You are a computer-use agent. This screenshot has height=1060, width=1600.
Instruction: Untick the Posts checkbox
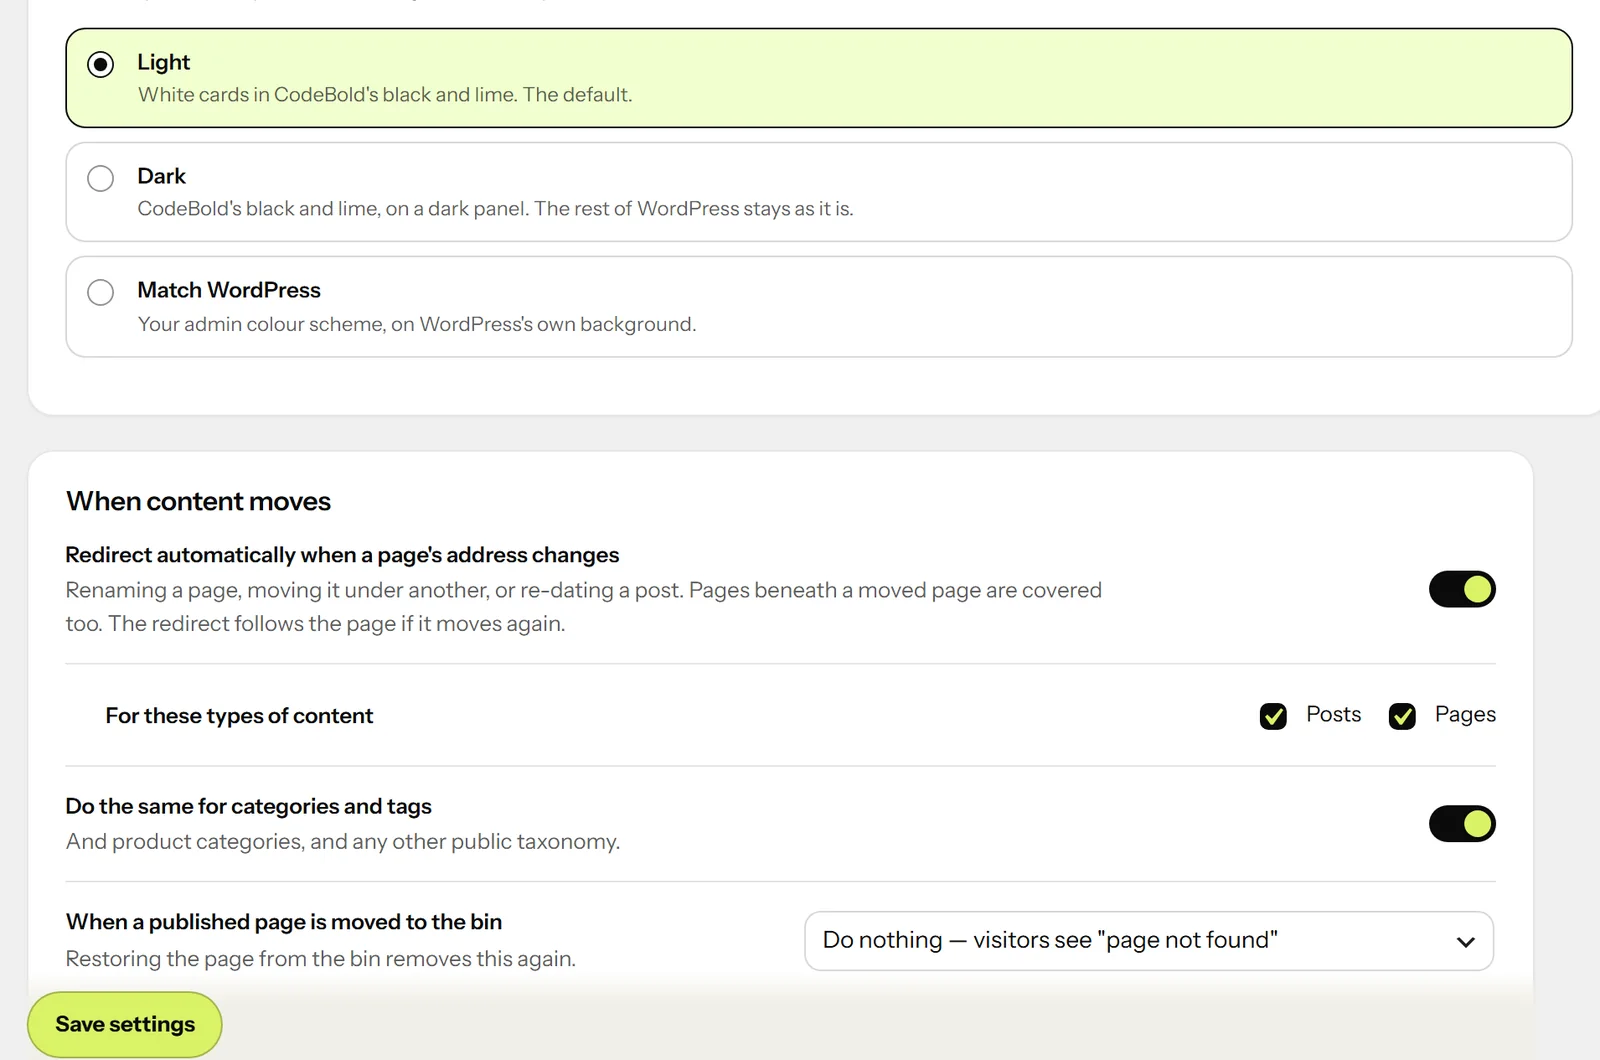coord(1273,716)
